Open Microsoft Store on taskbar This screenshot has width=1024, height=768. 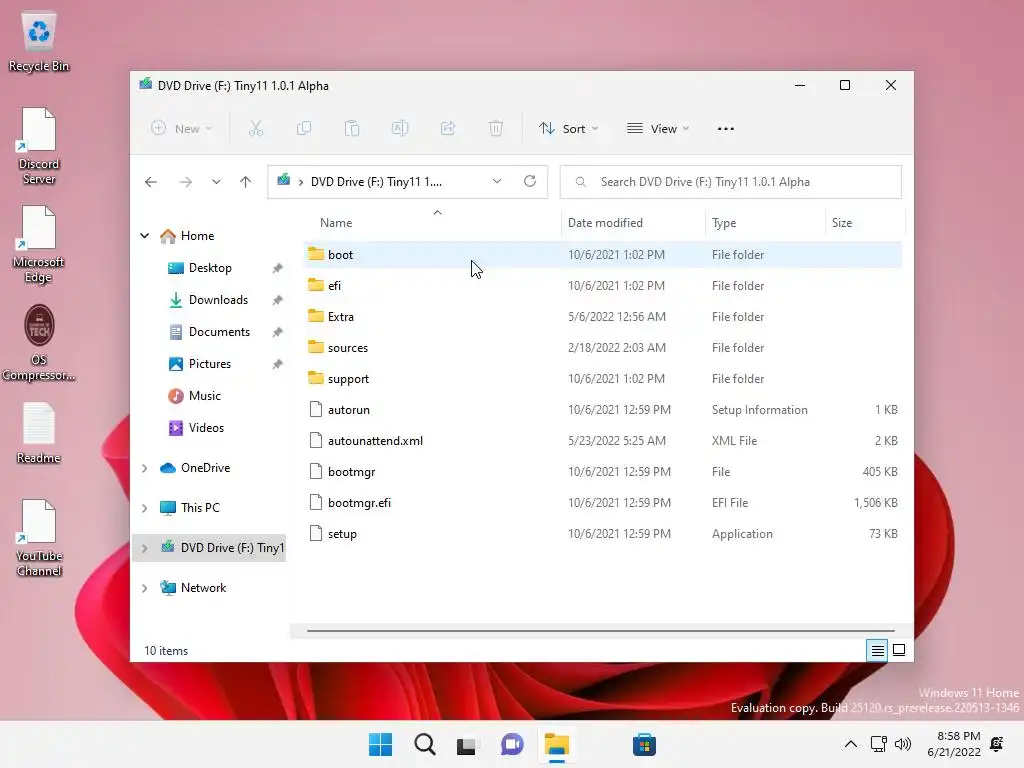[x=645, y=744]
